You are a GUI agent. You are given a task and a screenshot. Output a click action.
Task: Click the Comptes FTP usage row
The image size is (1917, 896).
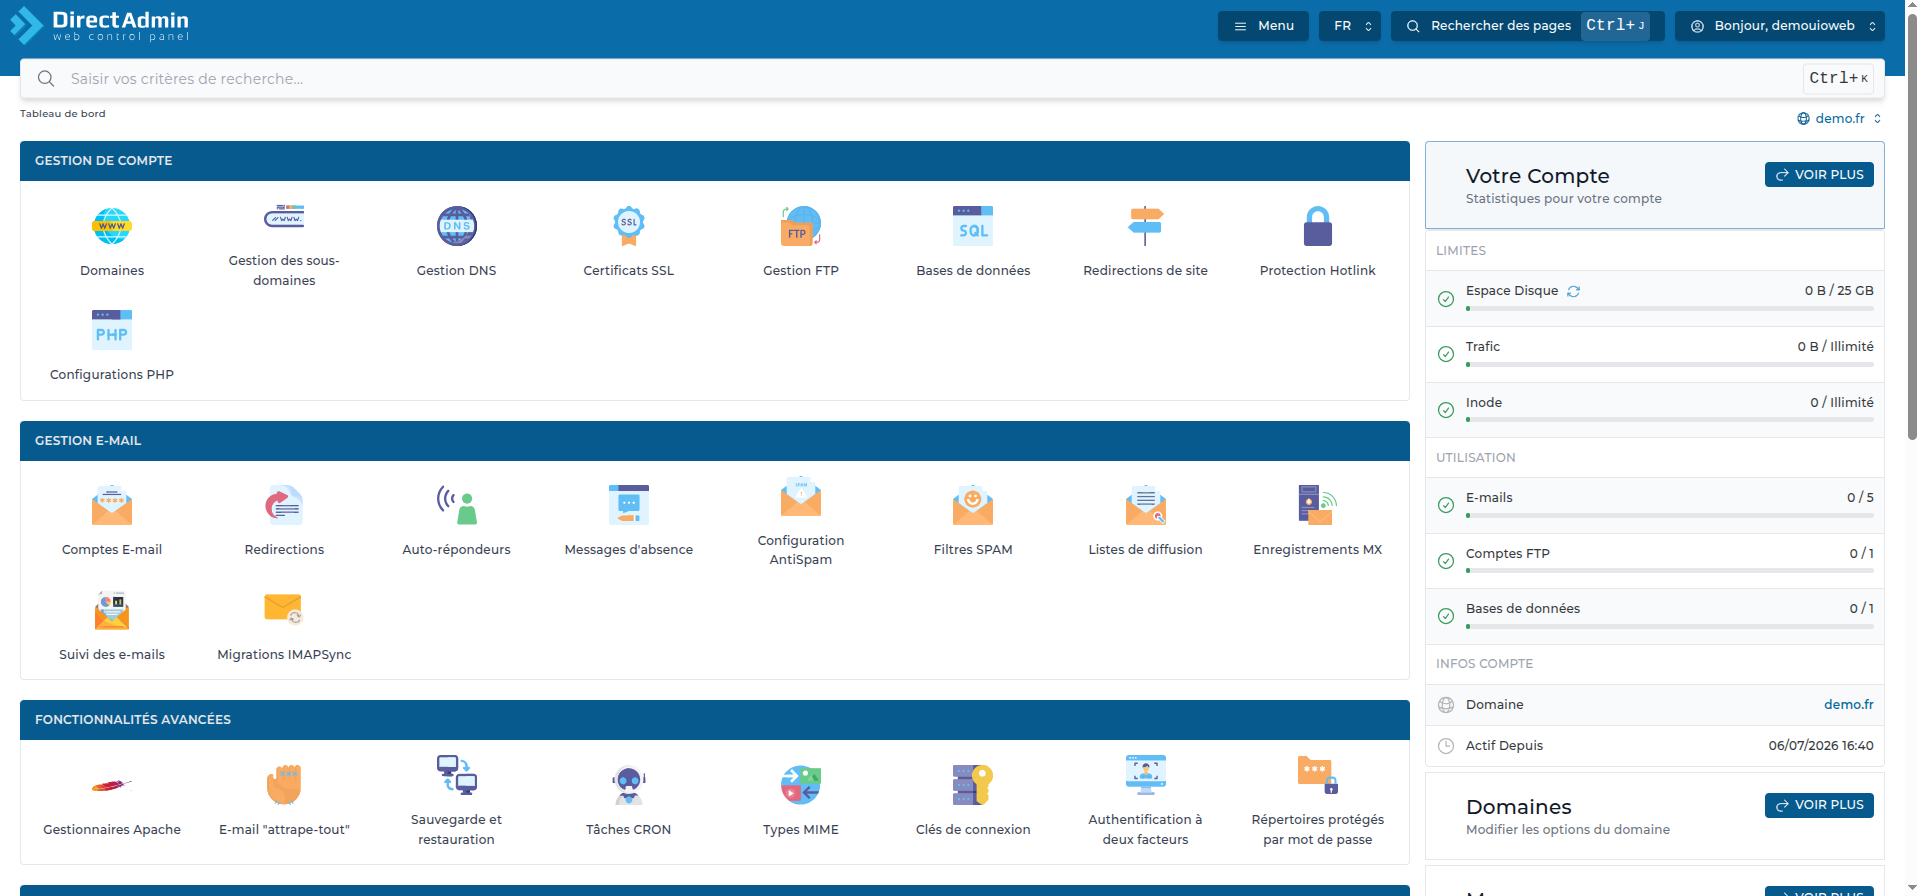[1655, 561]
